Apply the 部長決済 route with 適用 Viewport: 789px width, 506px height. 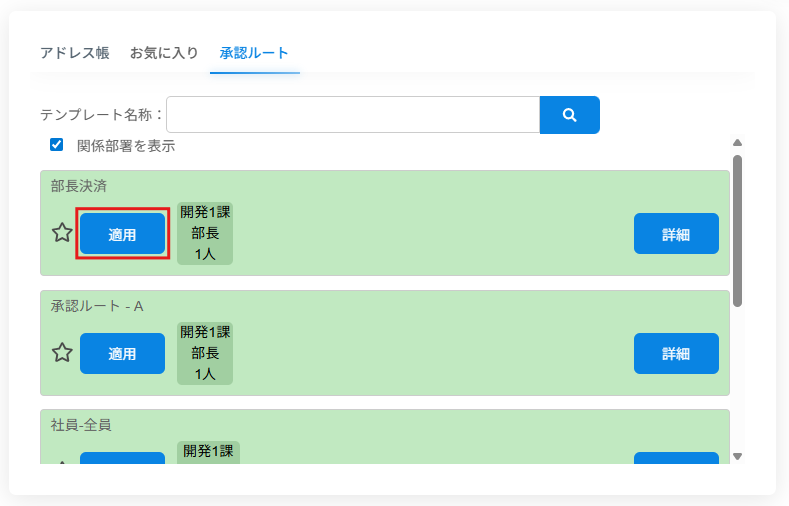tap(122, 234)
